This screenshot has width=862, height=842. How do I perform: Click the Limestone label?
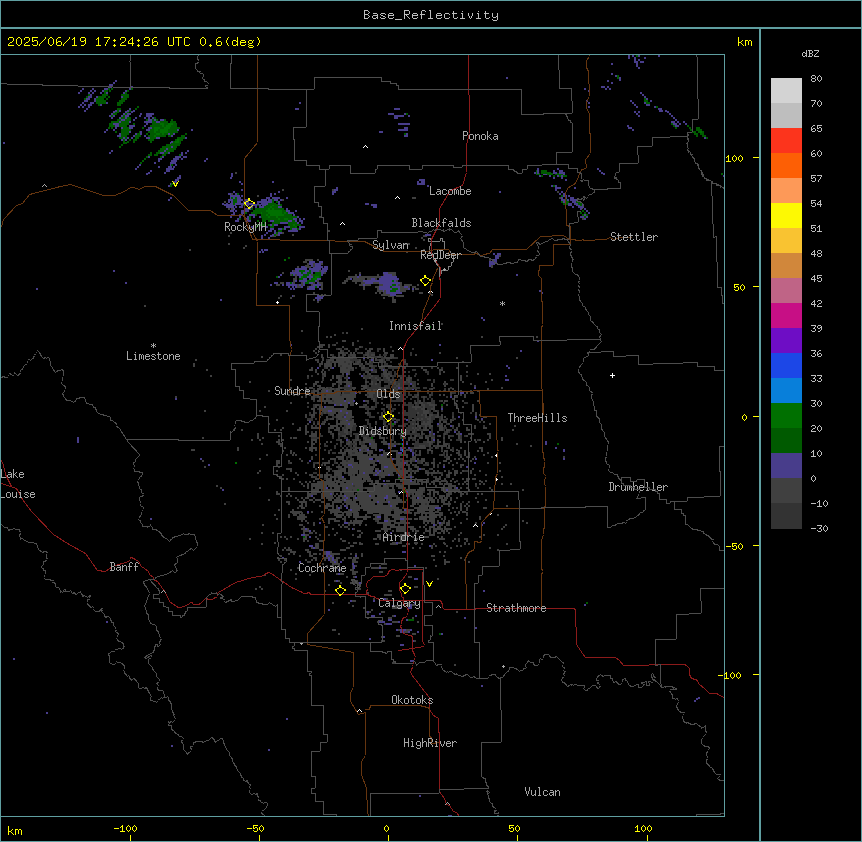tap(153, 356)
